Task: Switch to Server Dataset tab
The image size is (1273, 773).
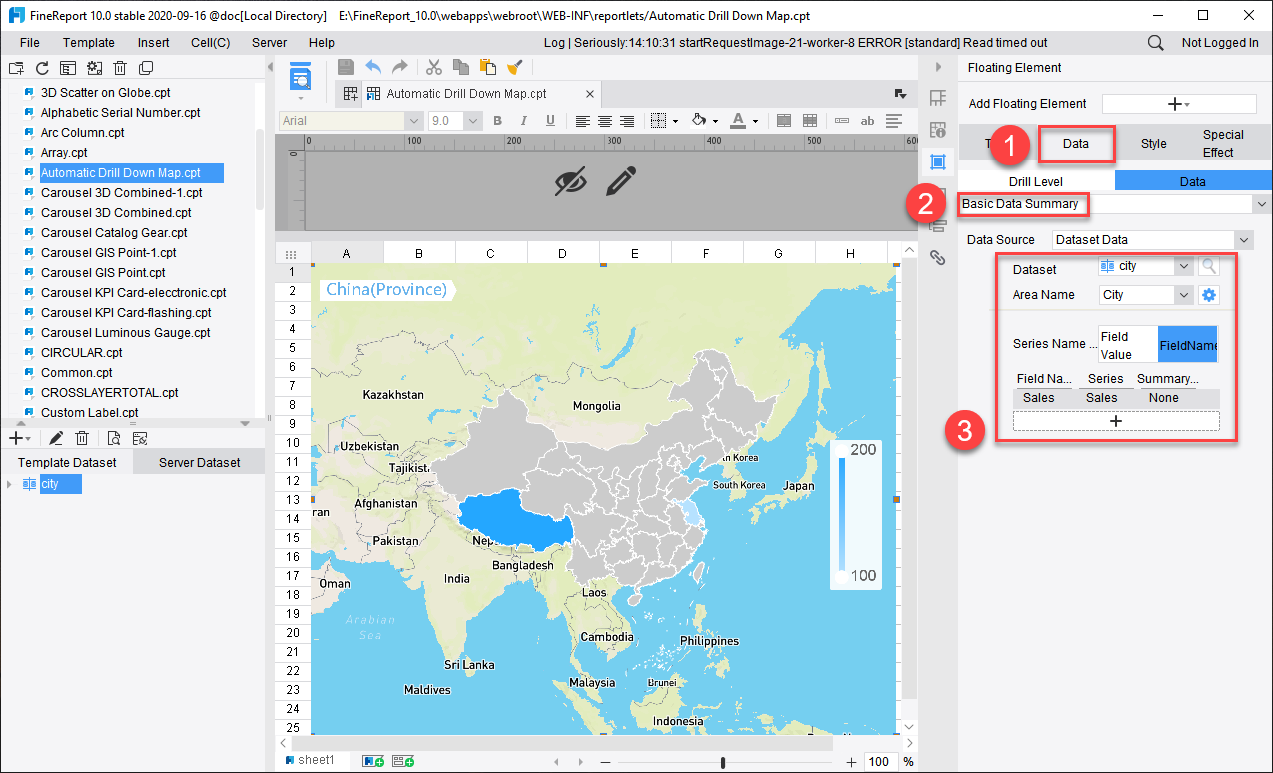Action: tap(199, 463)
